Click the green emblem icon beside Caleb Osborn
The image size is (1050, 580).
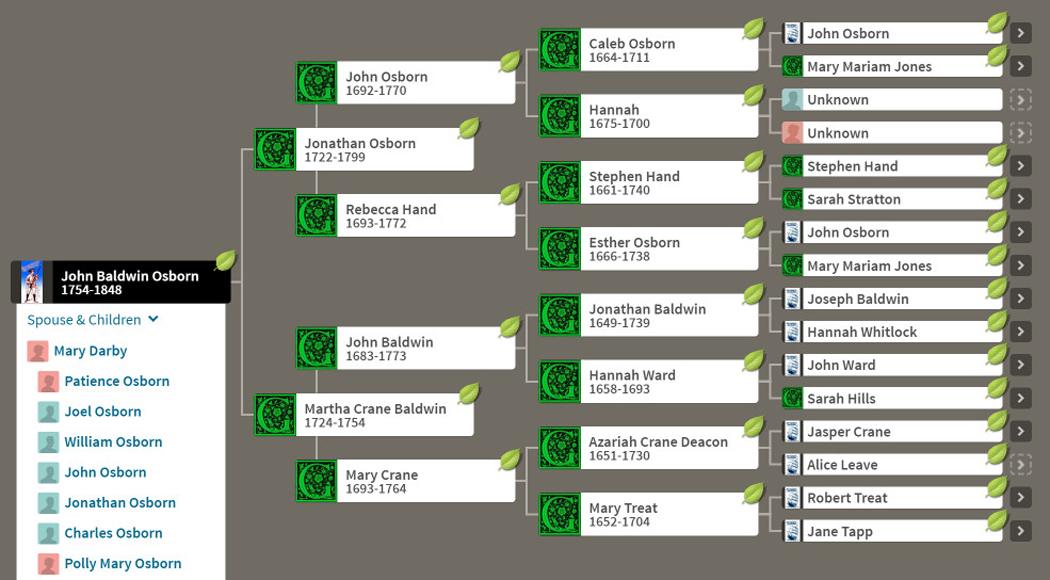pyautogui.click(x=559, y=50)
